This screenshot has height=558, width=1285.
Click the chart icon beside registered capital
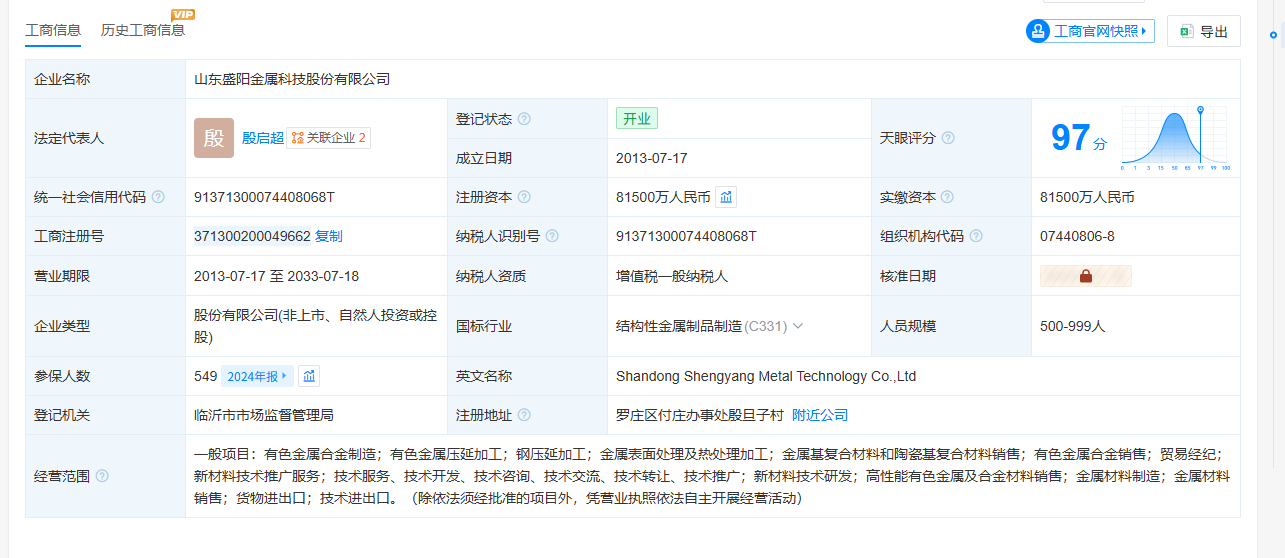click(x=727, y=197)
